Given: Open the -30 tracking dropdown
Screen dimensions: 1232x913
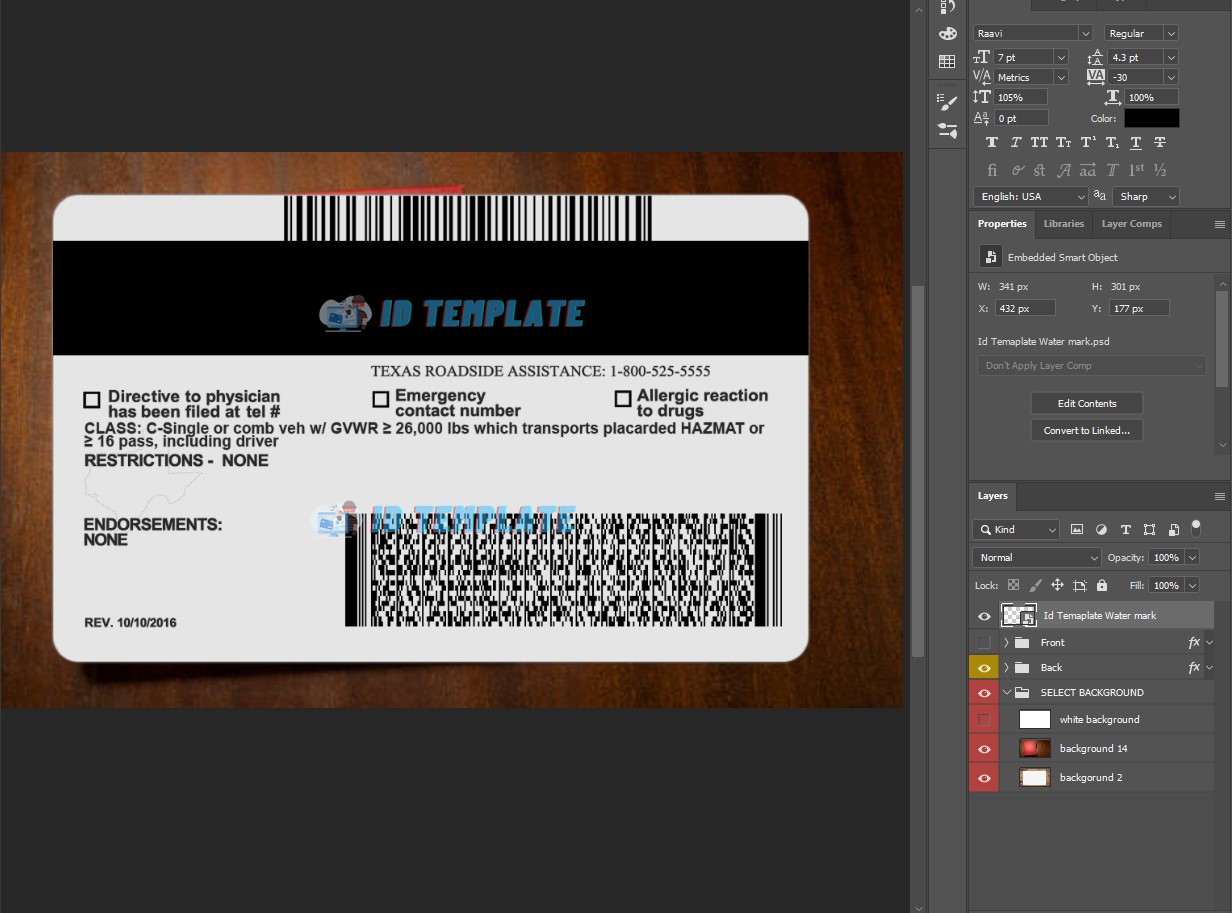Looking at the screenshot, I should coord(1171,77).
